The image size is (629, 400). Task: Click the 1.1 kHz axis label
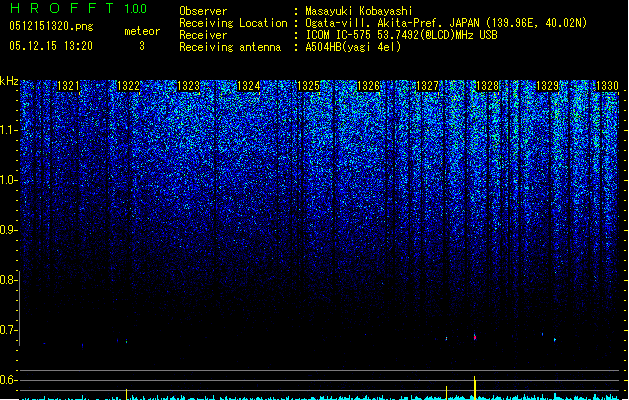tap(8, 130)
